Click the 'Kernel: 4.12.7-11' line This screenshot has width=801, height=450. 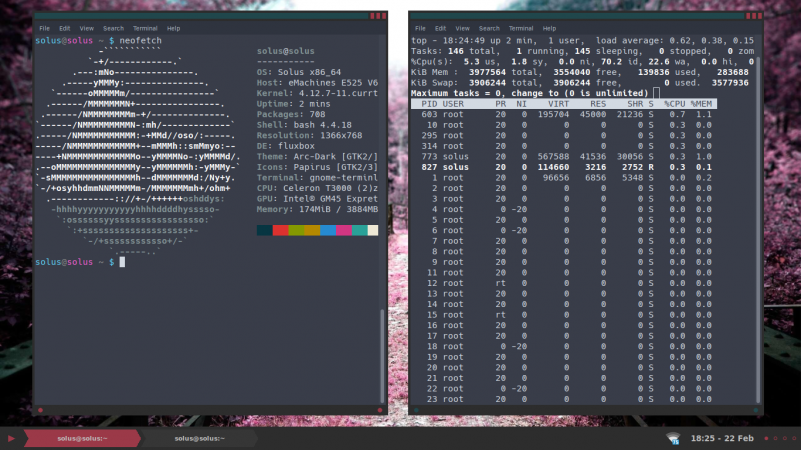pos(317,93)
